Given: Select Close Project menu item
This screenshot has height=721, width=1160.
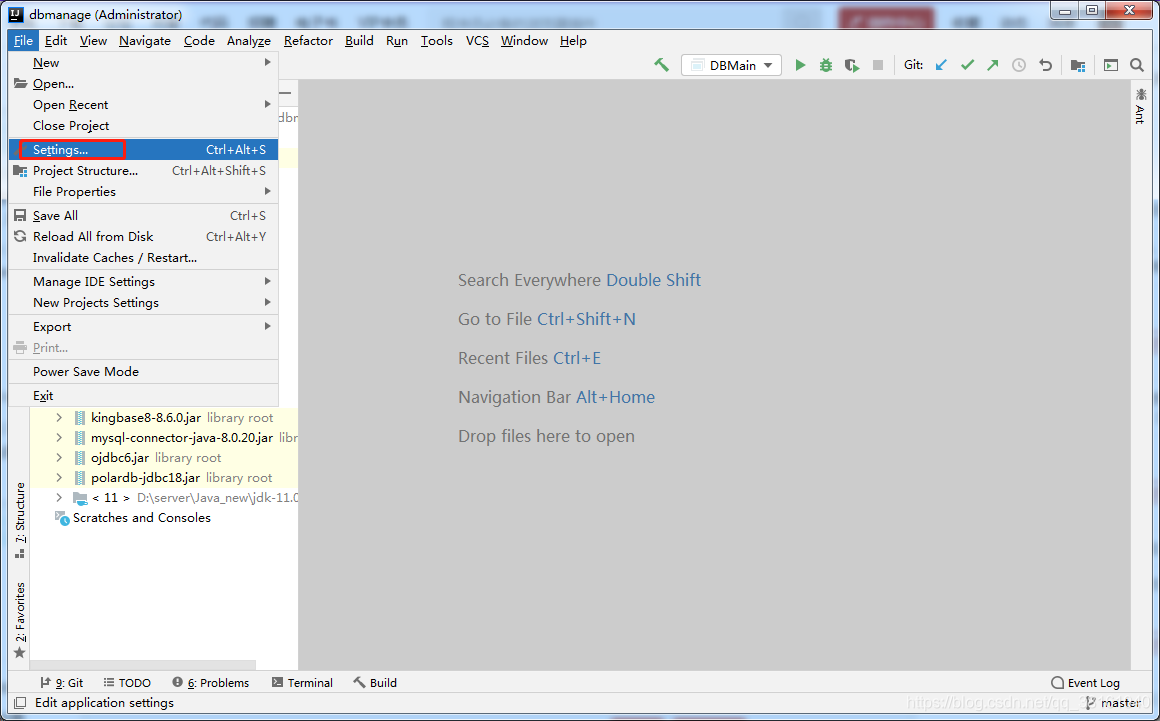Looking at the screenshot, I should click(x=144, y=126).
